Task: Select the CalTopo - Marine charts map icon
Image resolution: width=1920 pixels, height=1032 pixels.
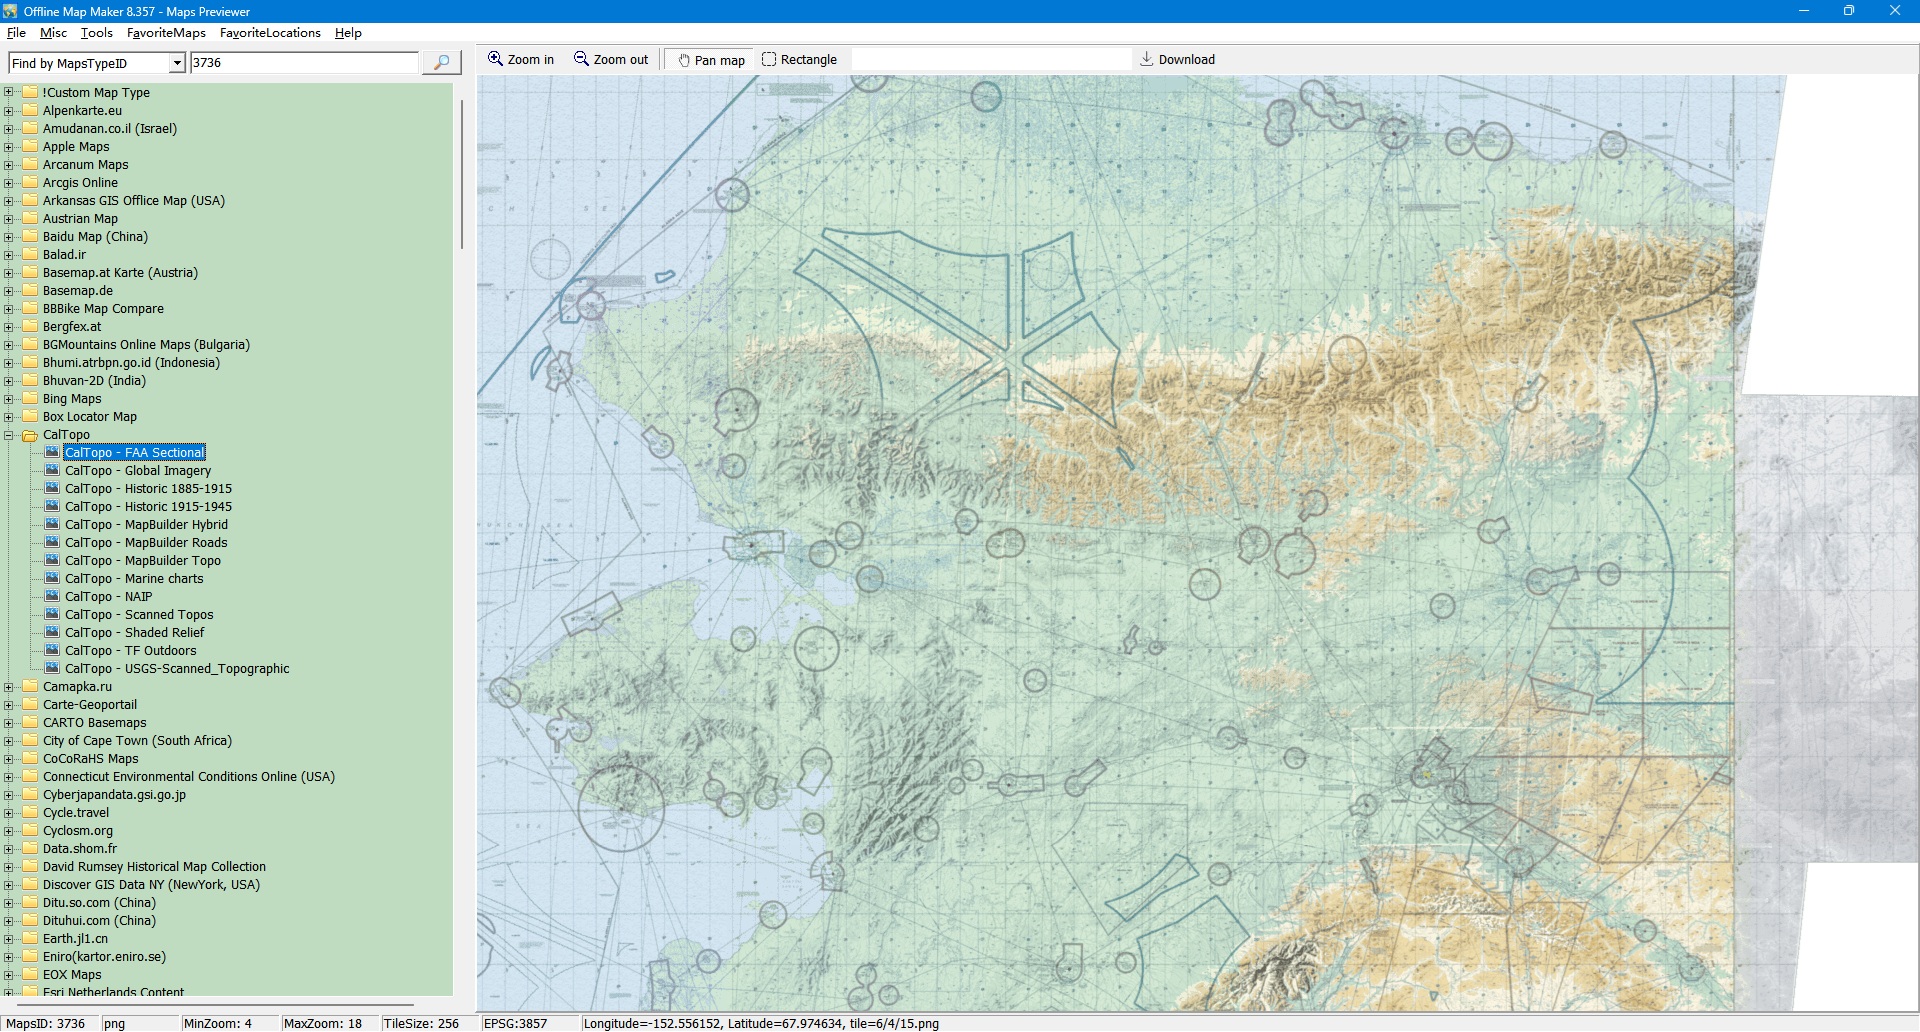Action: (x=53, y=579)
